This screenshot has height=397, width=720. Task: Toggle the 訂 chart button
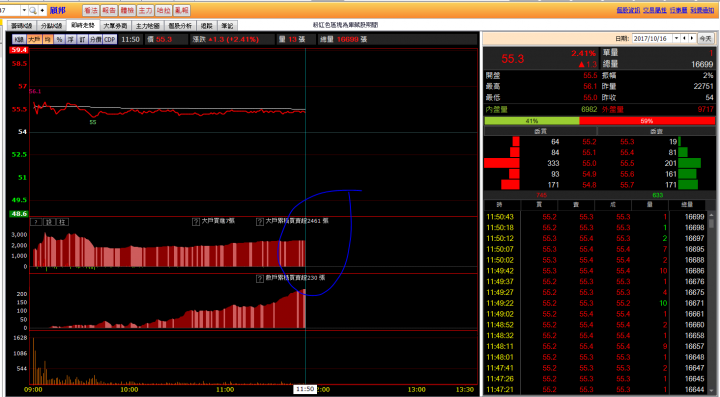tap(82, 39)
